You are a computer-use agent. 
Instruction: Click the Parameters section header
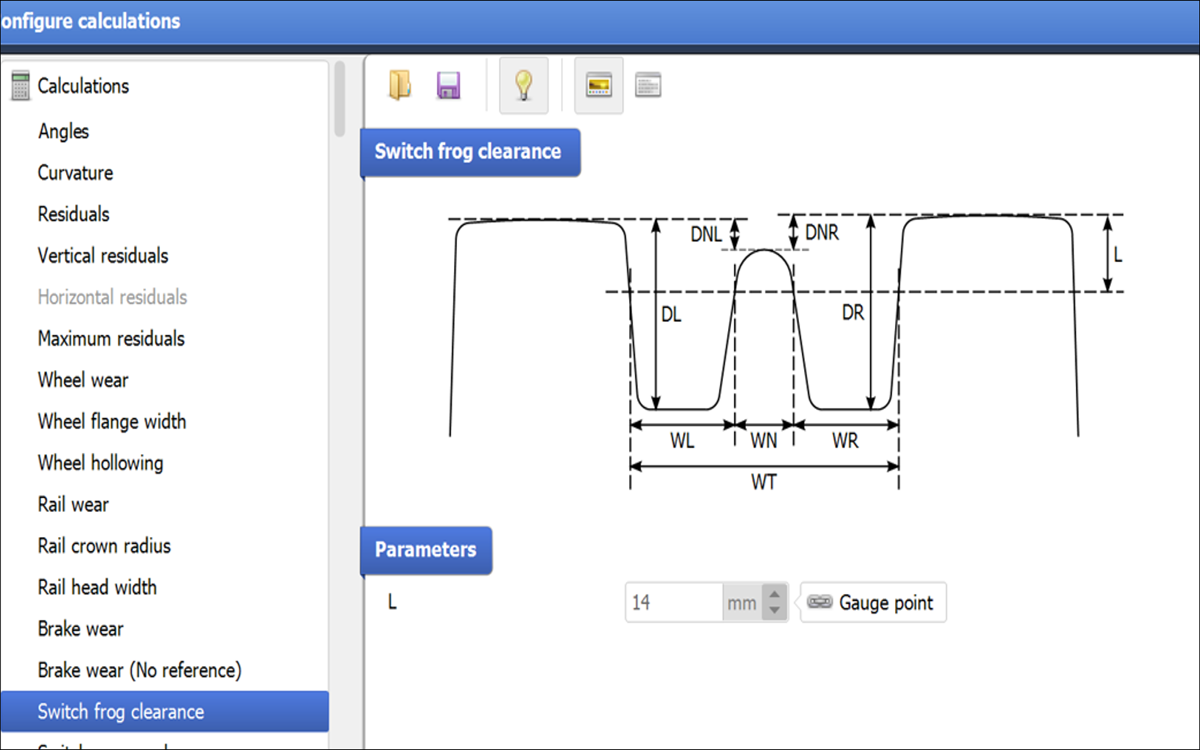tap(426, 550)
